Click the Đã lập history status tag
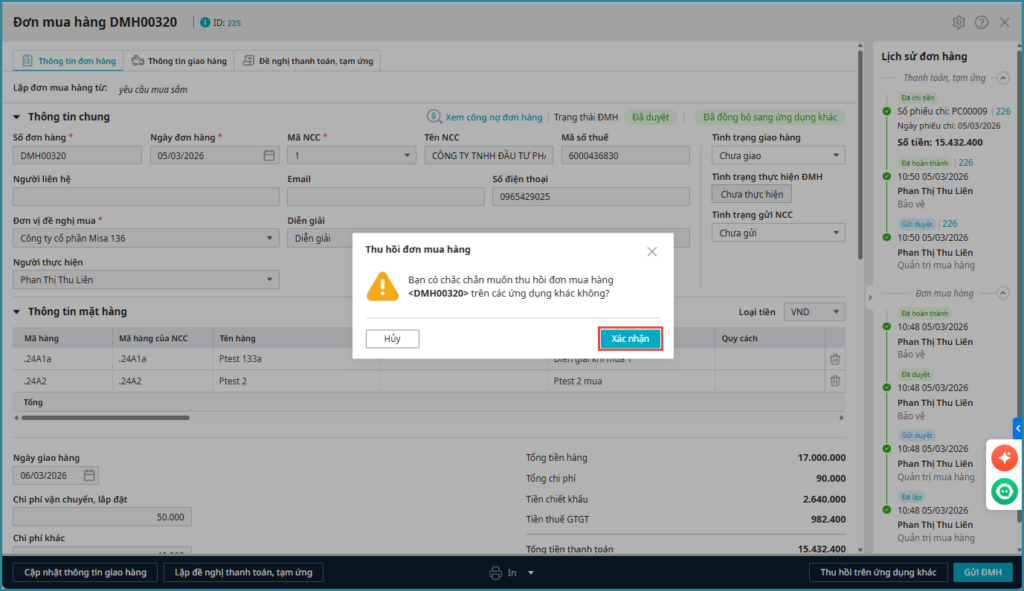Image resolution: width=1024 pixels, height=591 pixels. (911, 497)
